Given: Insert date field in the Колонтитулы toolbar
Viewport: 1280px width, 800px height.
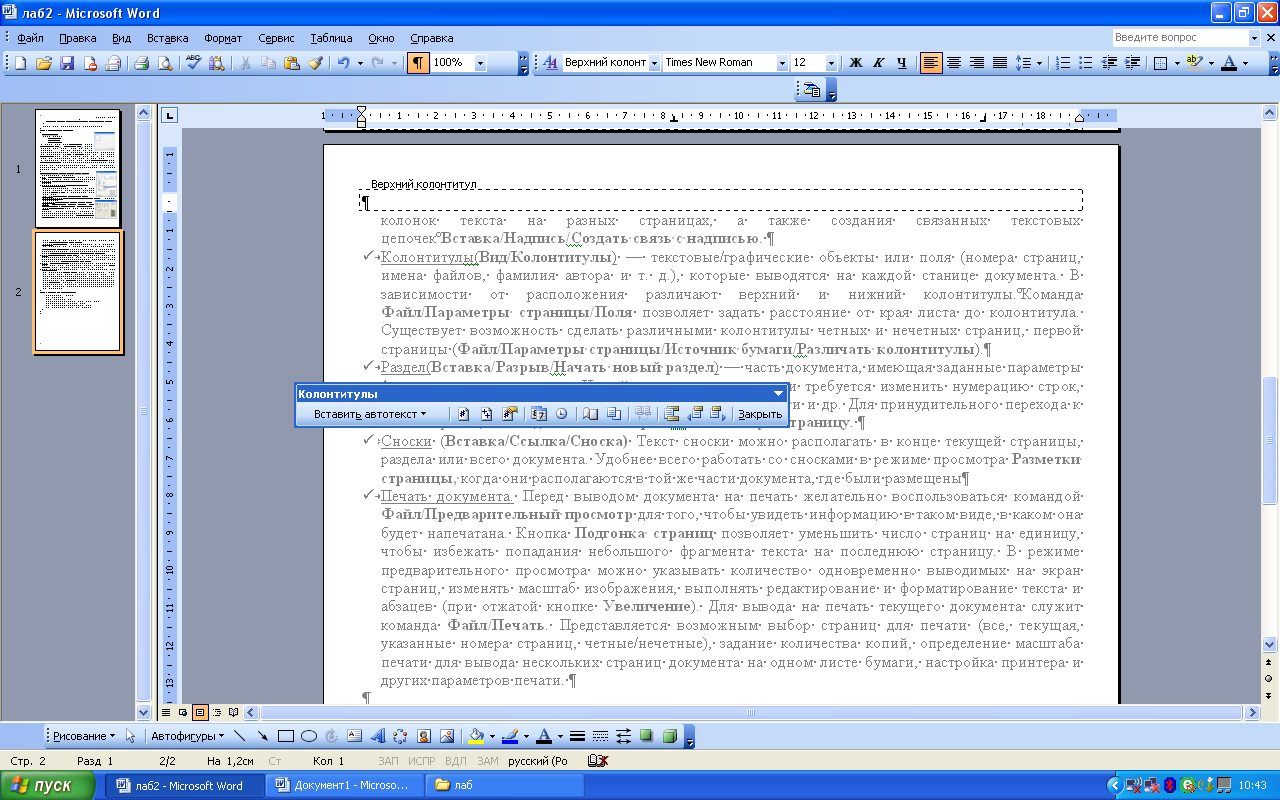Looking at the screenshot, I should click(539, 413).
